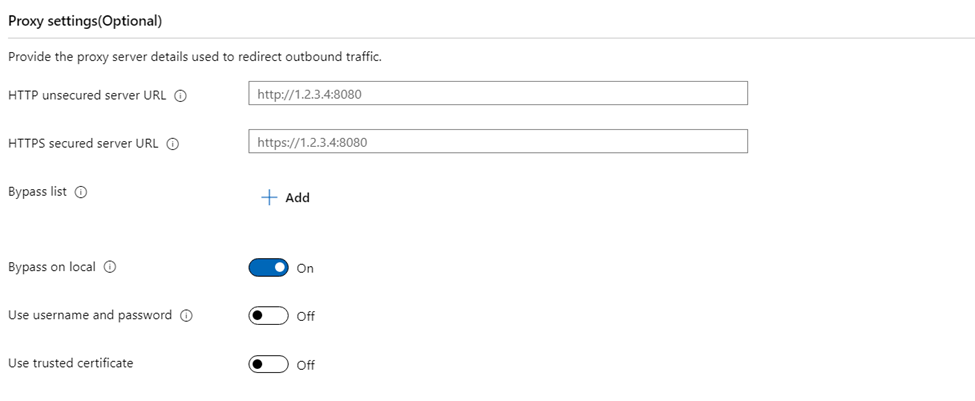Viewport: 975px width, 401px height.
Task: Select the Bypass list label text
Action: tap(37, 191)
